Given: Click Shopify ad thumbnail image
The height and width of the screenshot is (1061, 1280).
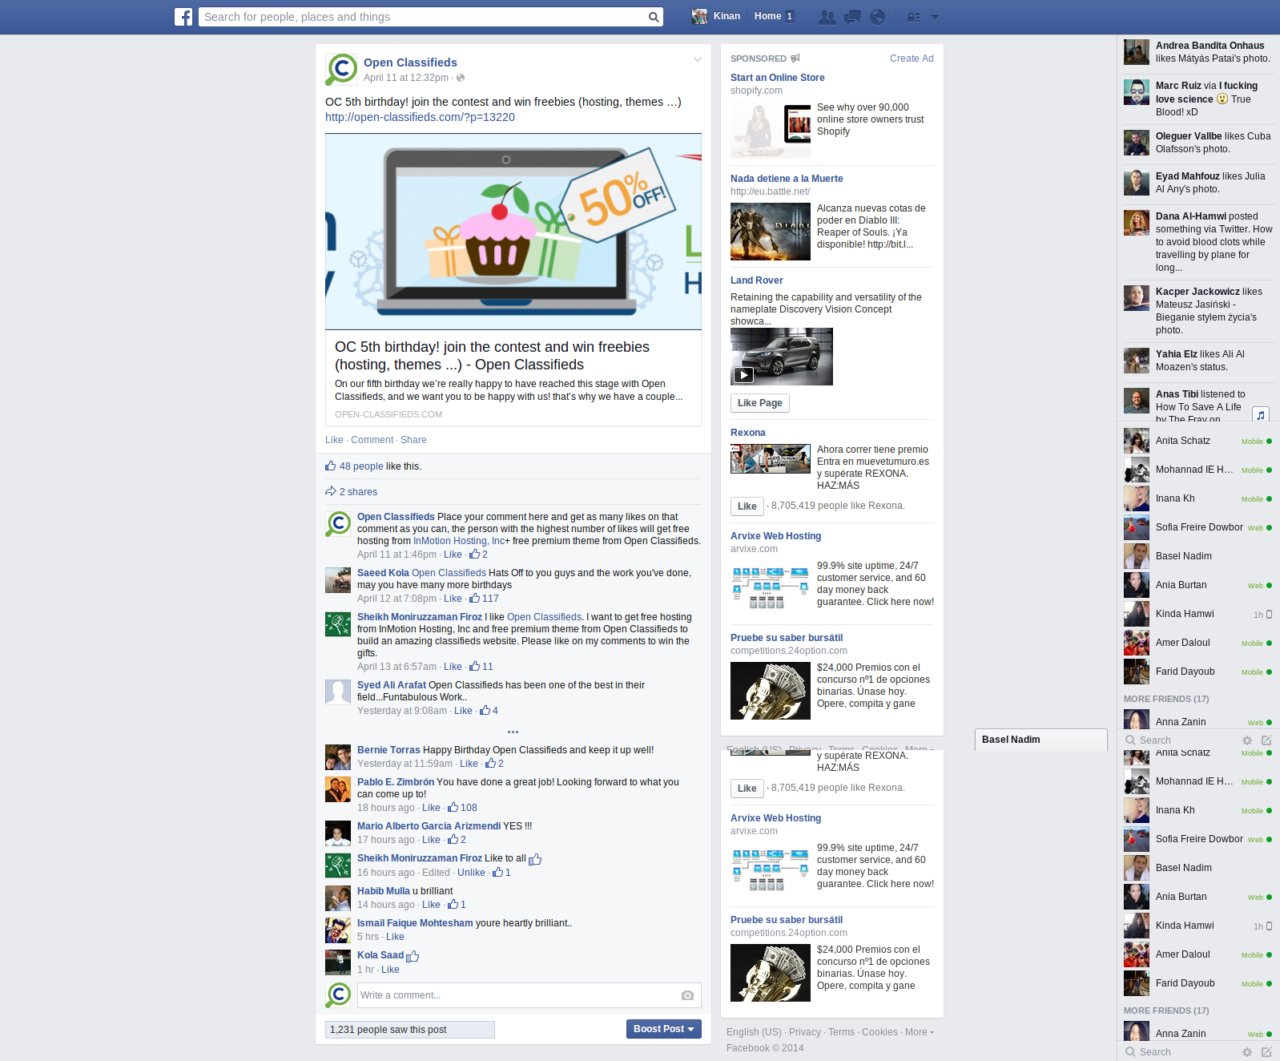Looking at the screenshot, I should (x=770, y=130).
